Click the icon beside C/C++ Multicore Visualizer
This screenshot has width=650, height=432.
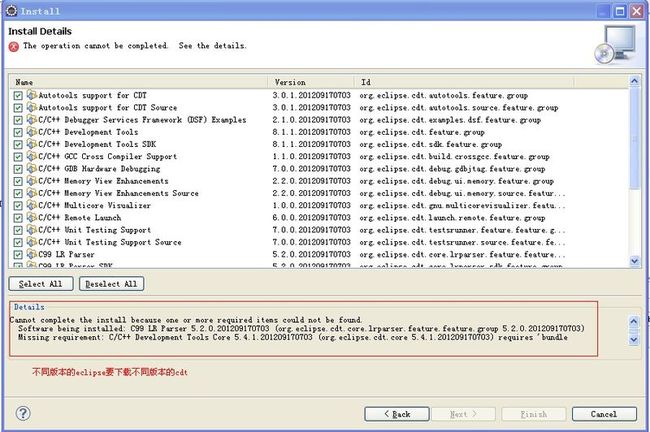click(x=32, y=205)
